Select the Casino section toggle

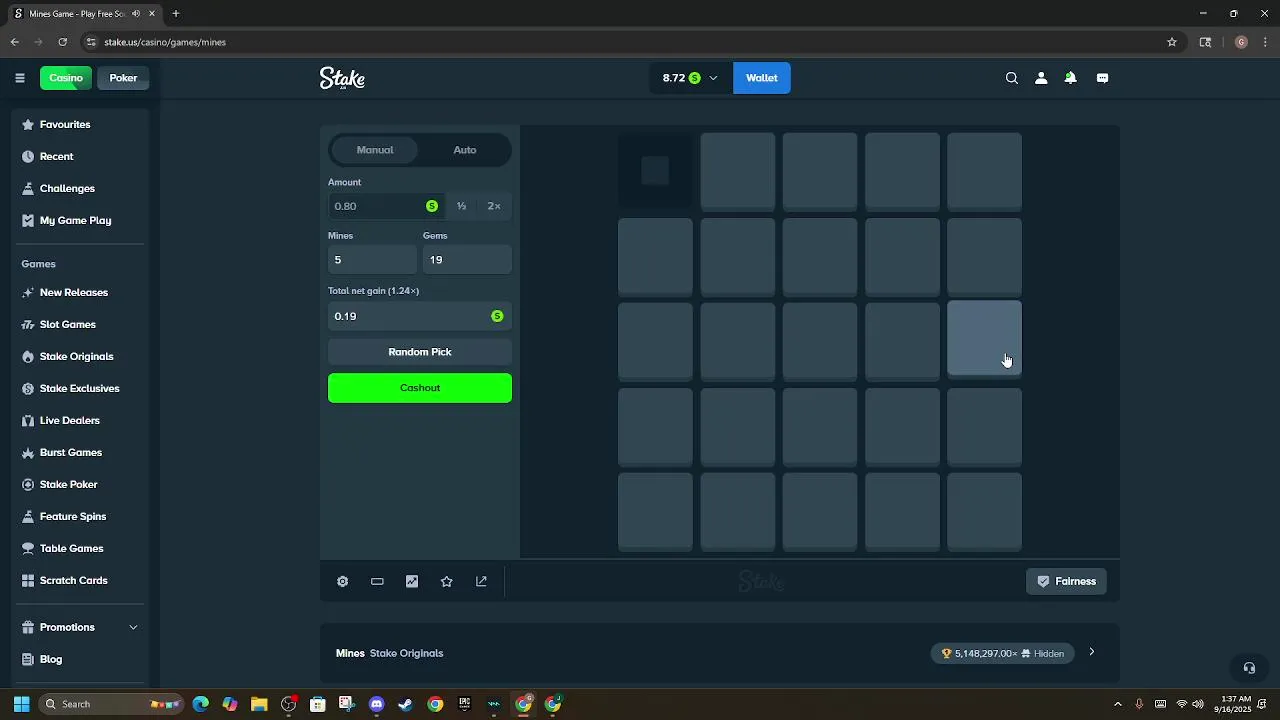coord(66,78)
